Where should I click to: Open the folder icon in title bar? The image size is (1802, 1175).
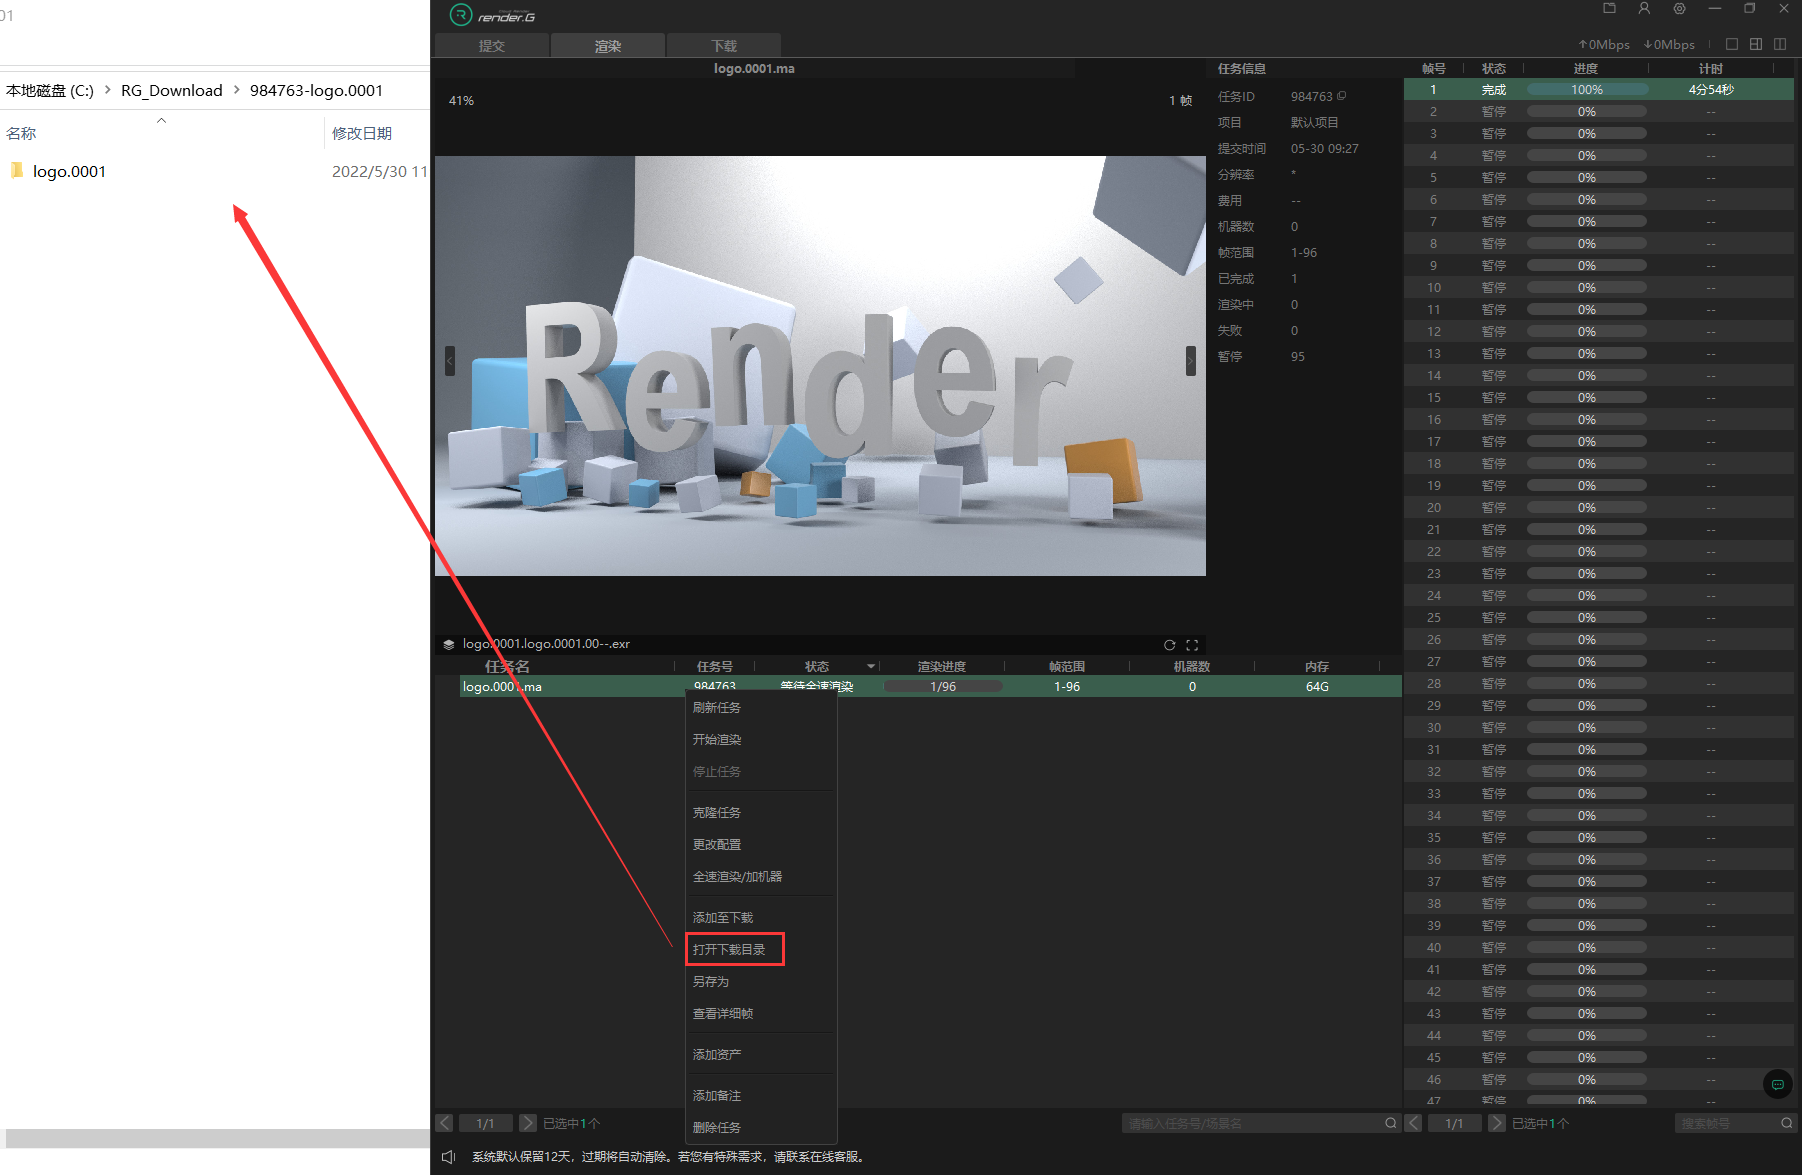tap(1609, 9)
